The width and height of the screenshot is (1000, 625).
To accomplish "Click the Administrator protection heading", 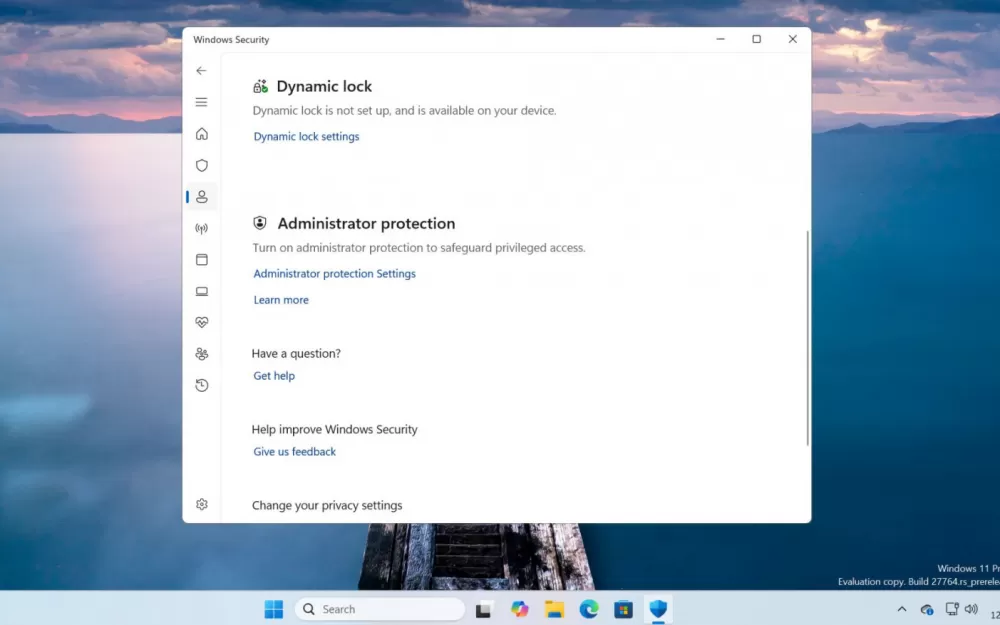I will pos(366,223).
